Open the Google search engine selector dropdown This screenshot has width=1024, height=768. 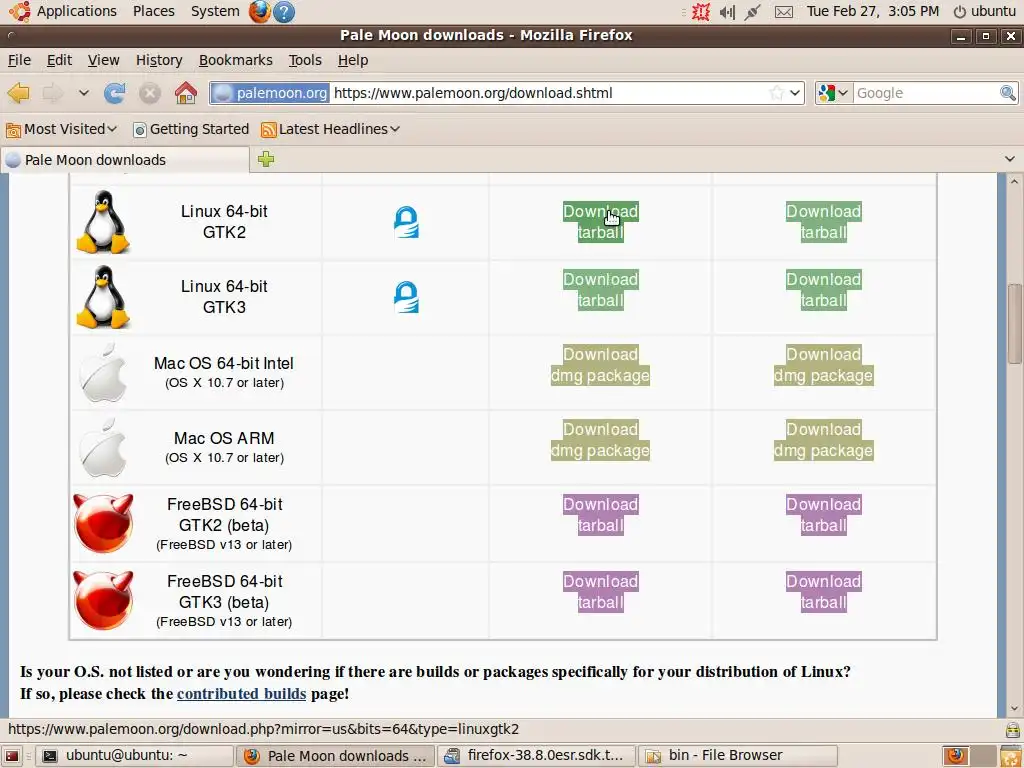[x=833, y=93]
